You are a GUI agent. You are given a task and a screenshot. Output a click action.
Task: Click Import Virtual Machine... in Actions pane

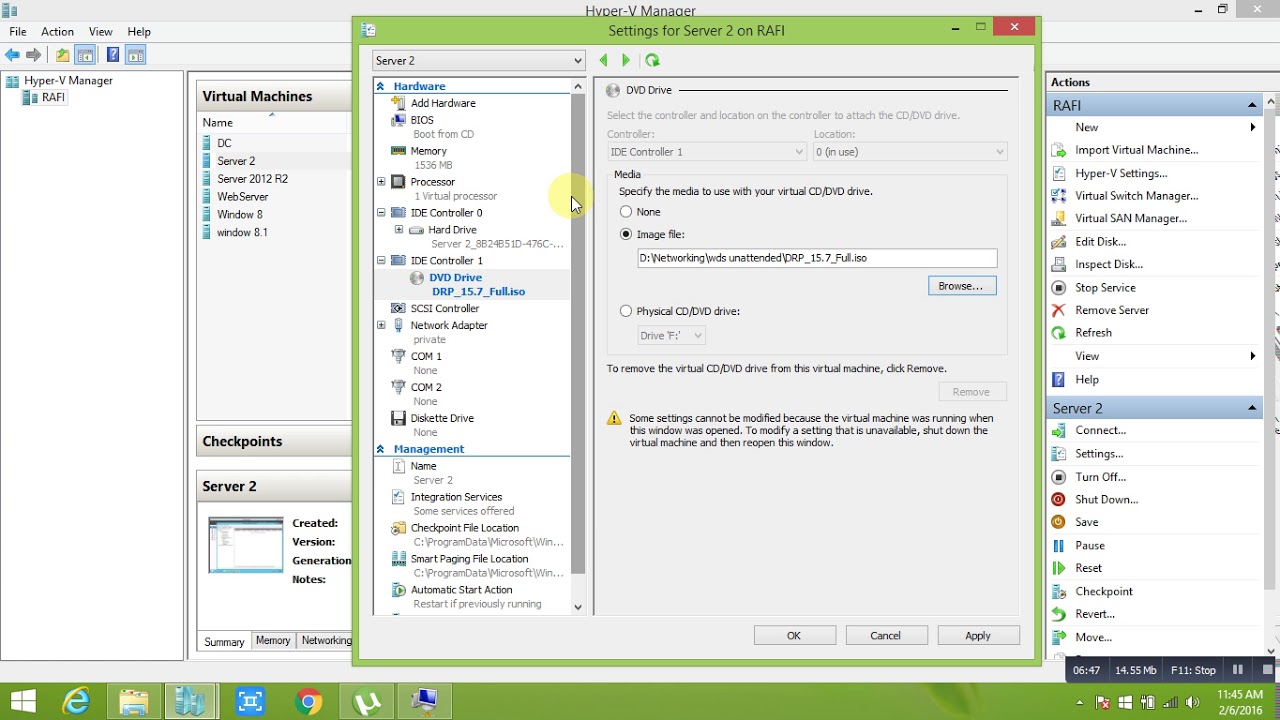tap(1136, 150)
